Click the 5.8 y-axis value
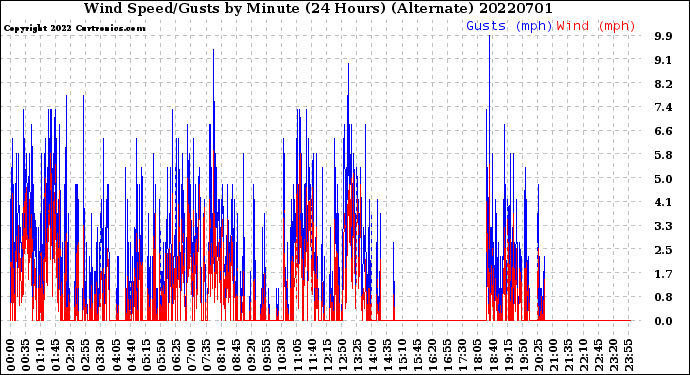The image size is (690, 375). pos(663,155)
